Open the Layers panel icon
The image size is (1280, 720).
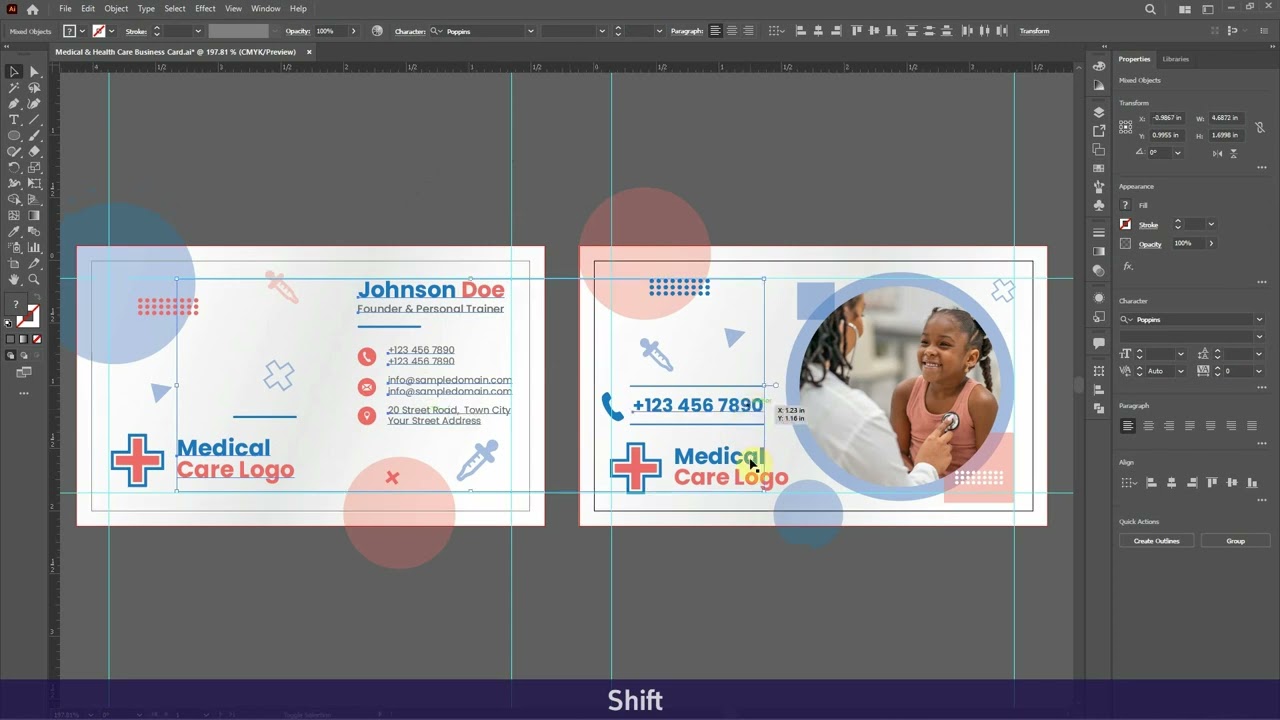click(1099, 112)
